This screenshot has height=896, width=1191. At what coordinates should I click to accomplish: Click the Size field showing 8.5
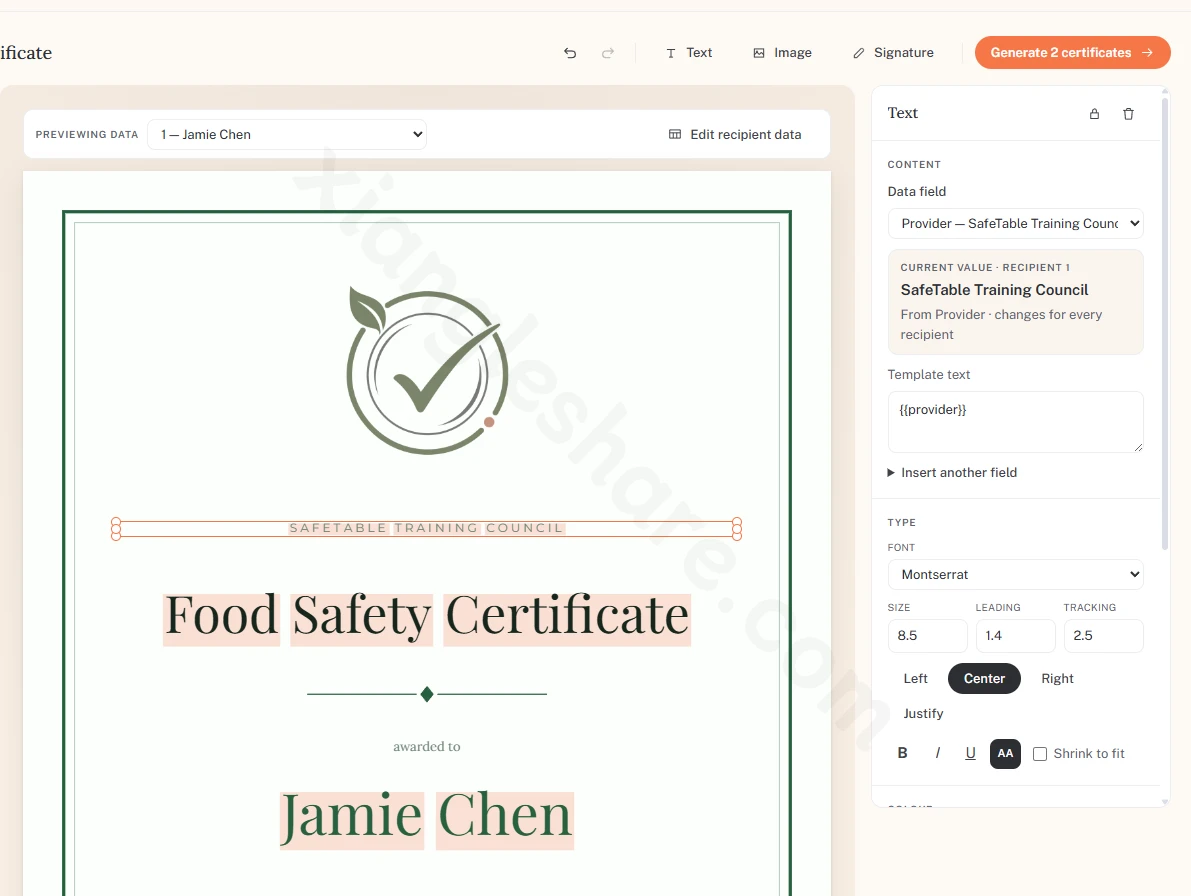coord(927,636)
